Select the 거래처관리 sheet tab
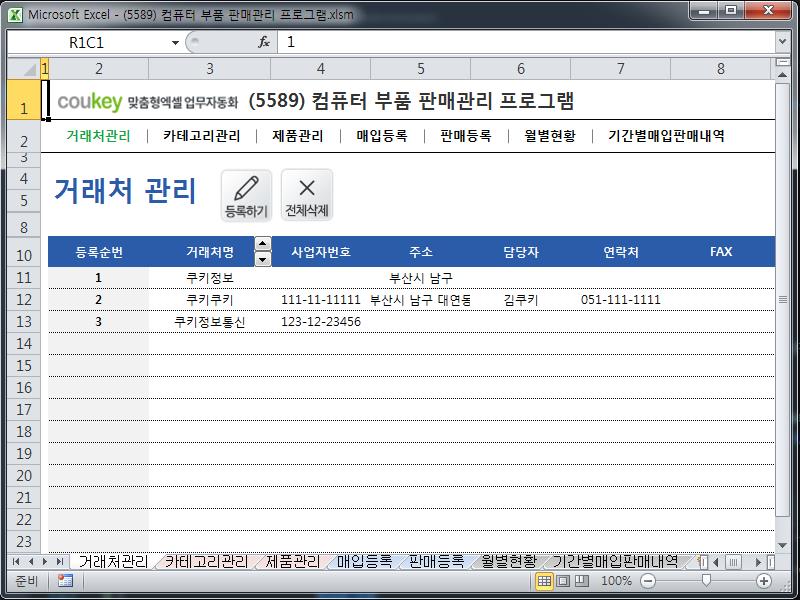This screenshot has height=600, width=800. (113, 562)
